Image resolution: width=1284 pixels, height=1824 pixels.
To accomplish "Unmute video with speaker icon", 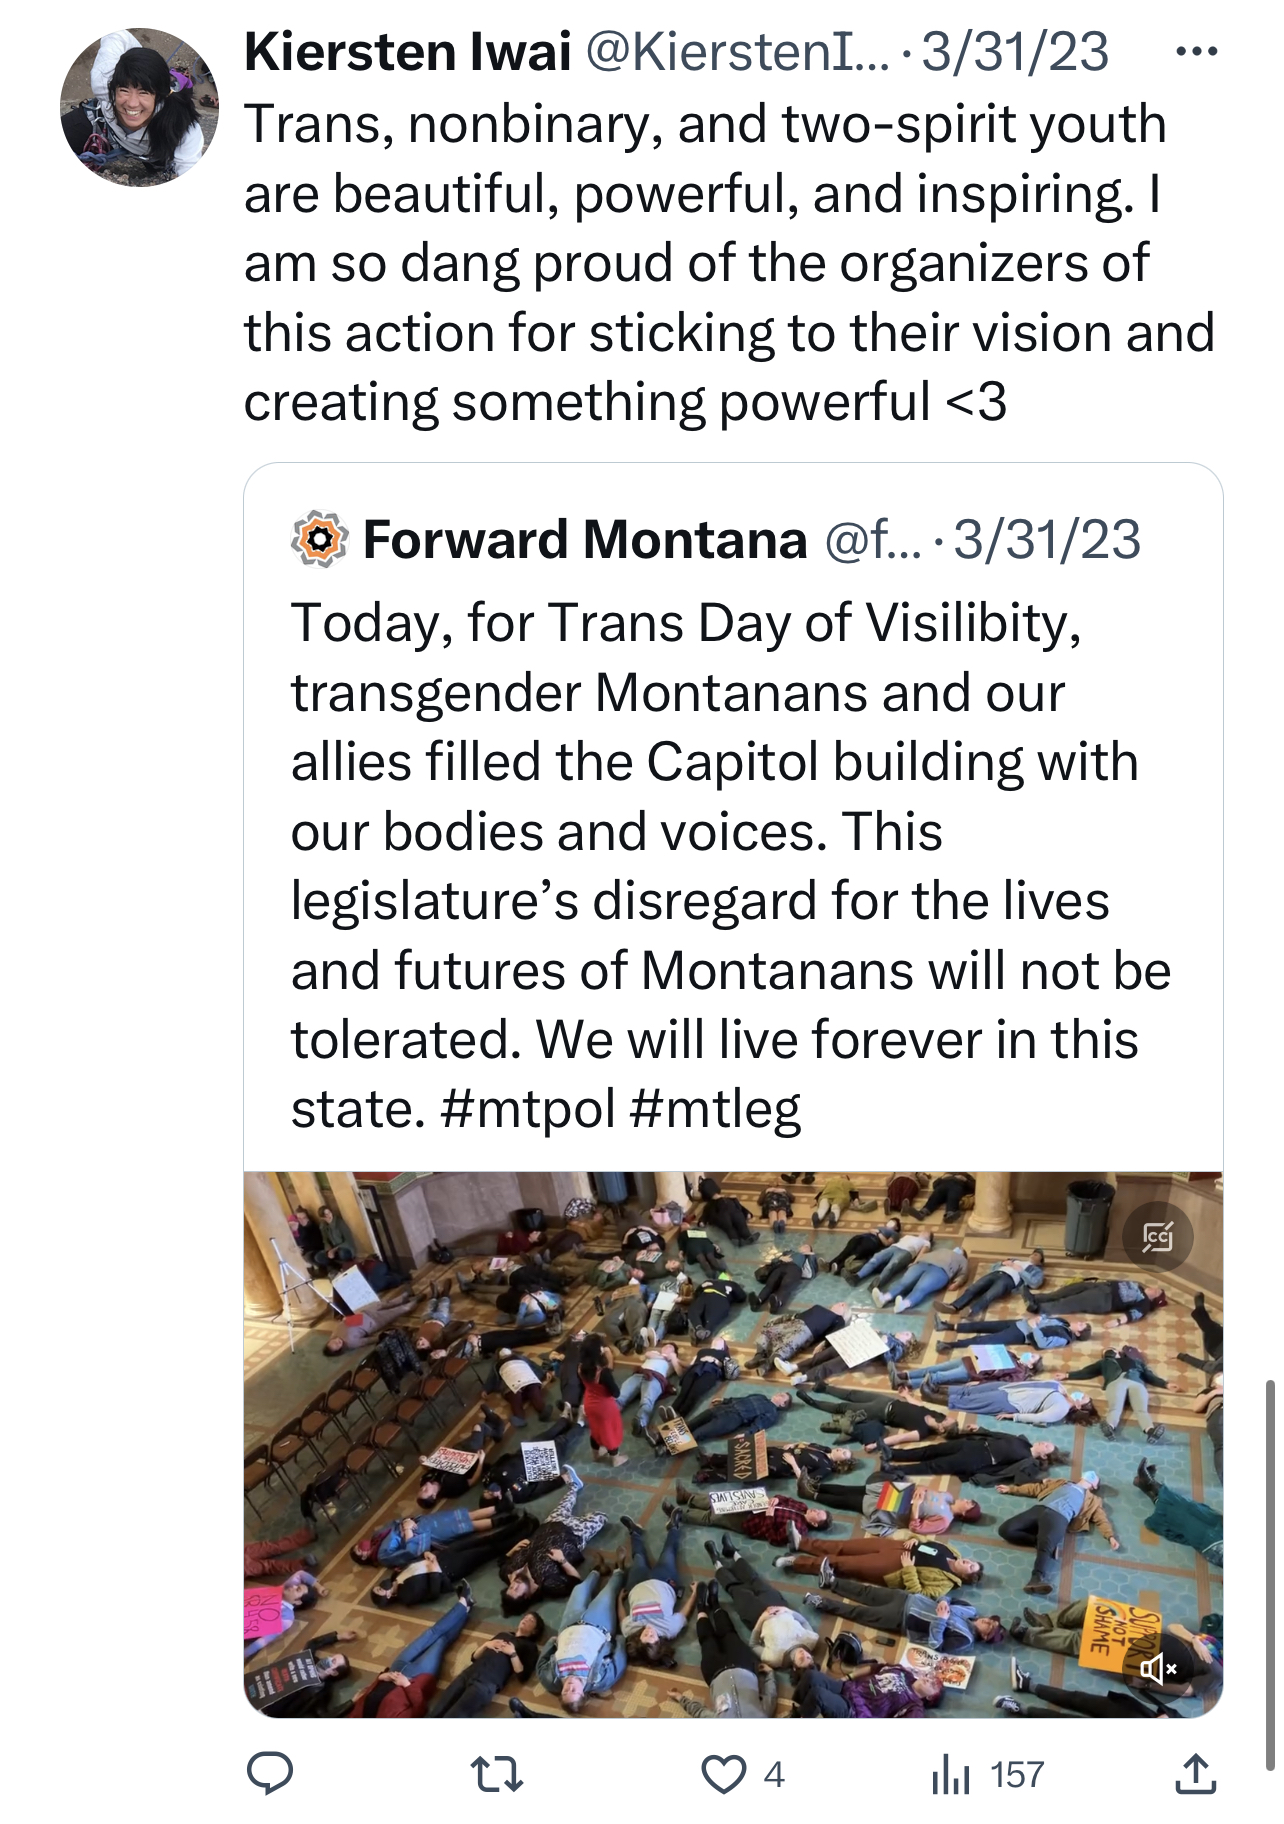I will 1158,1668.
